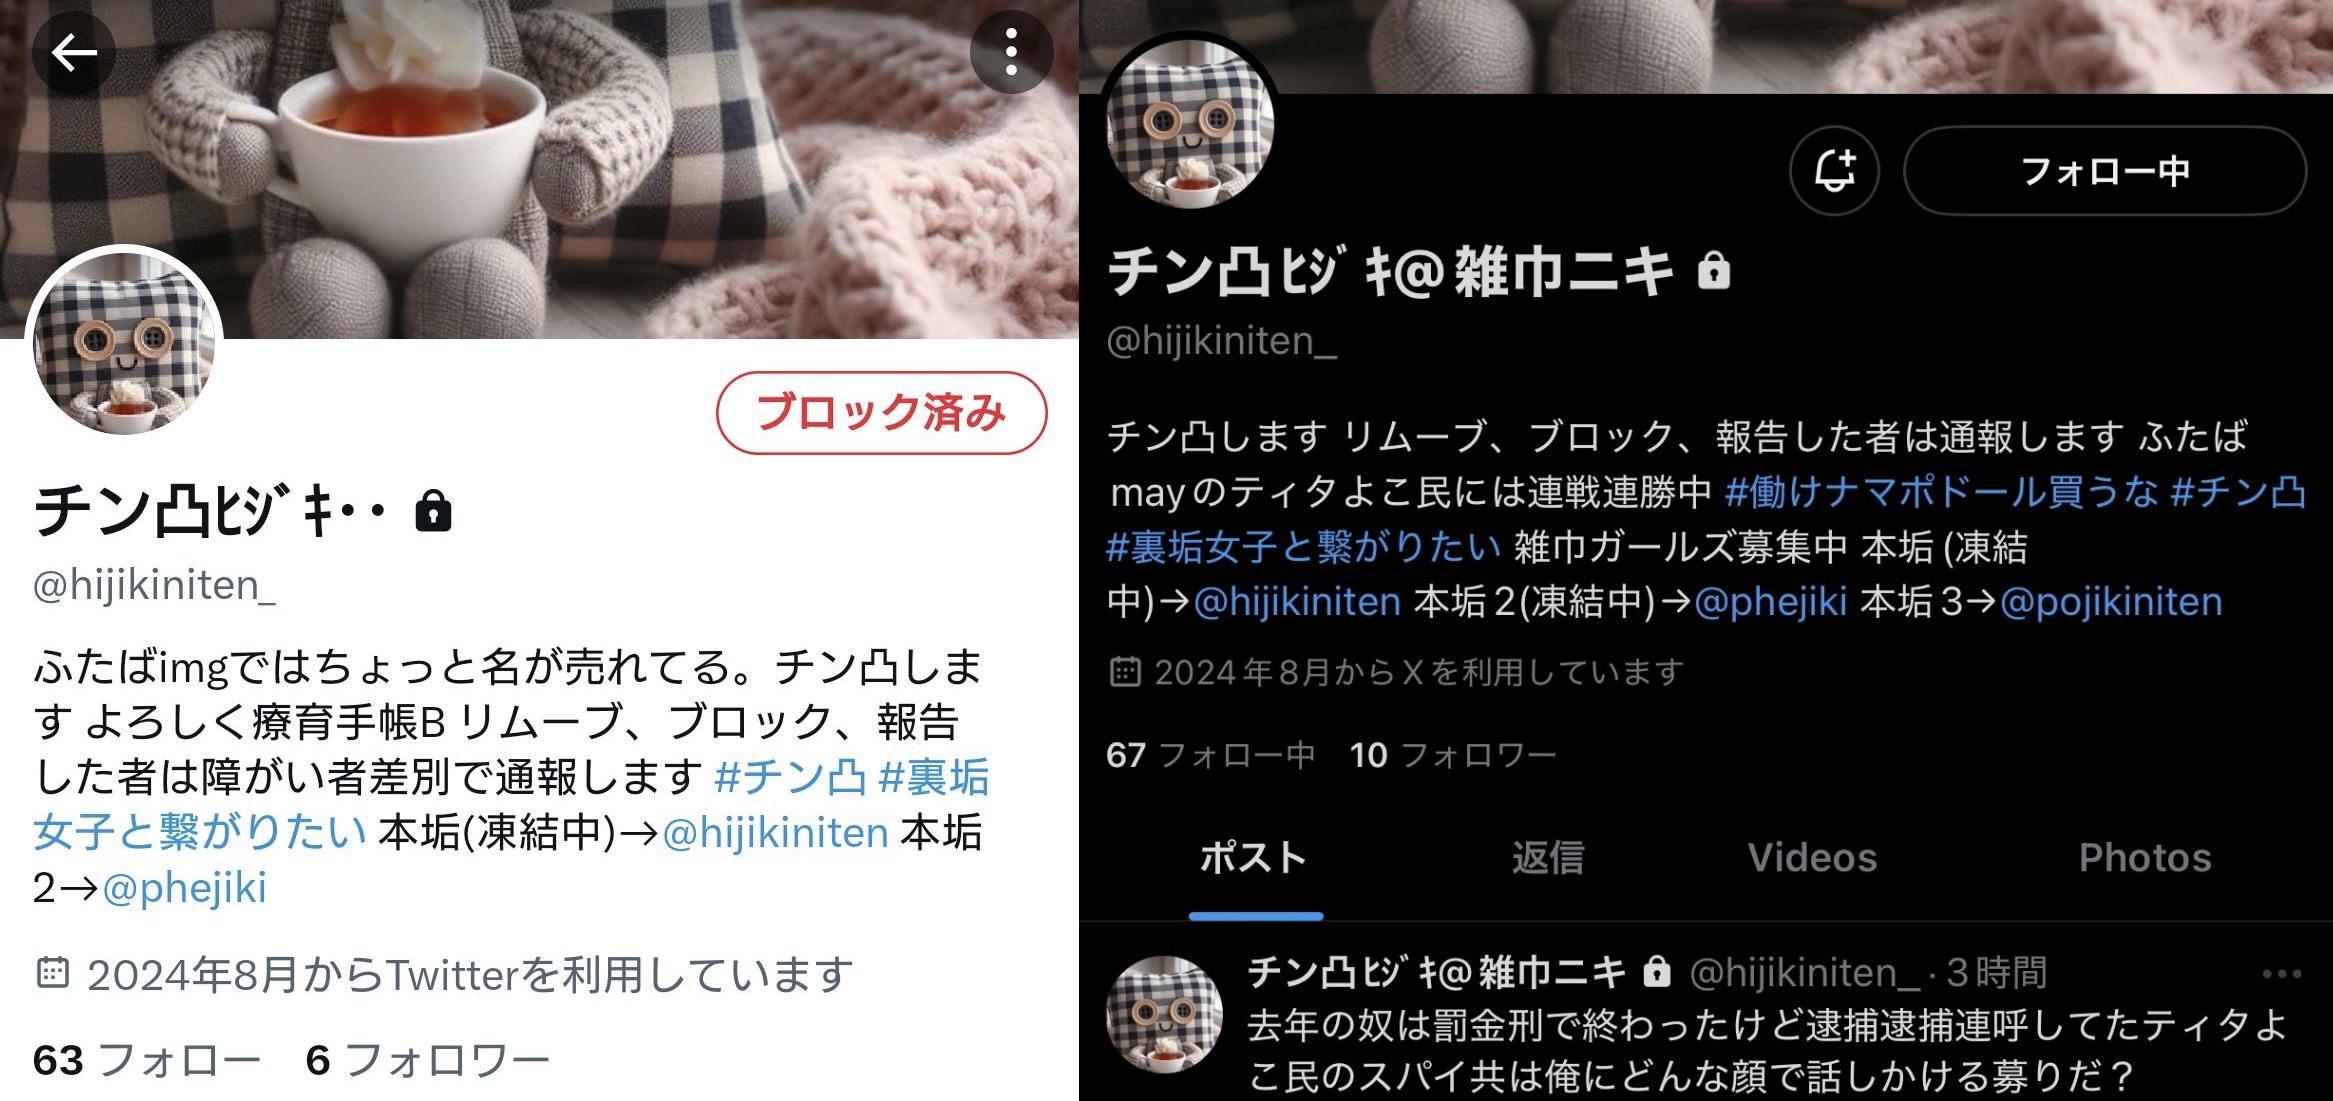View the 63 フォロー following list

pyautogui.click(x=147, y=1060)
